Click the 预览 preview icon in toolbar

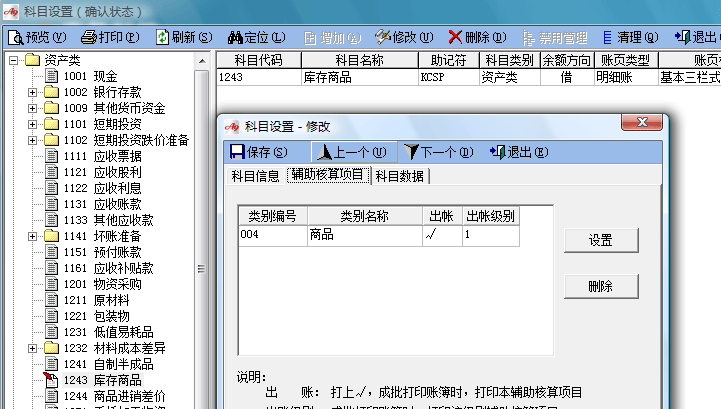point(16,37)
